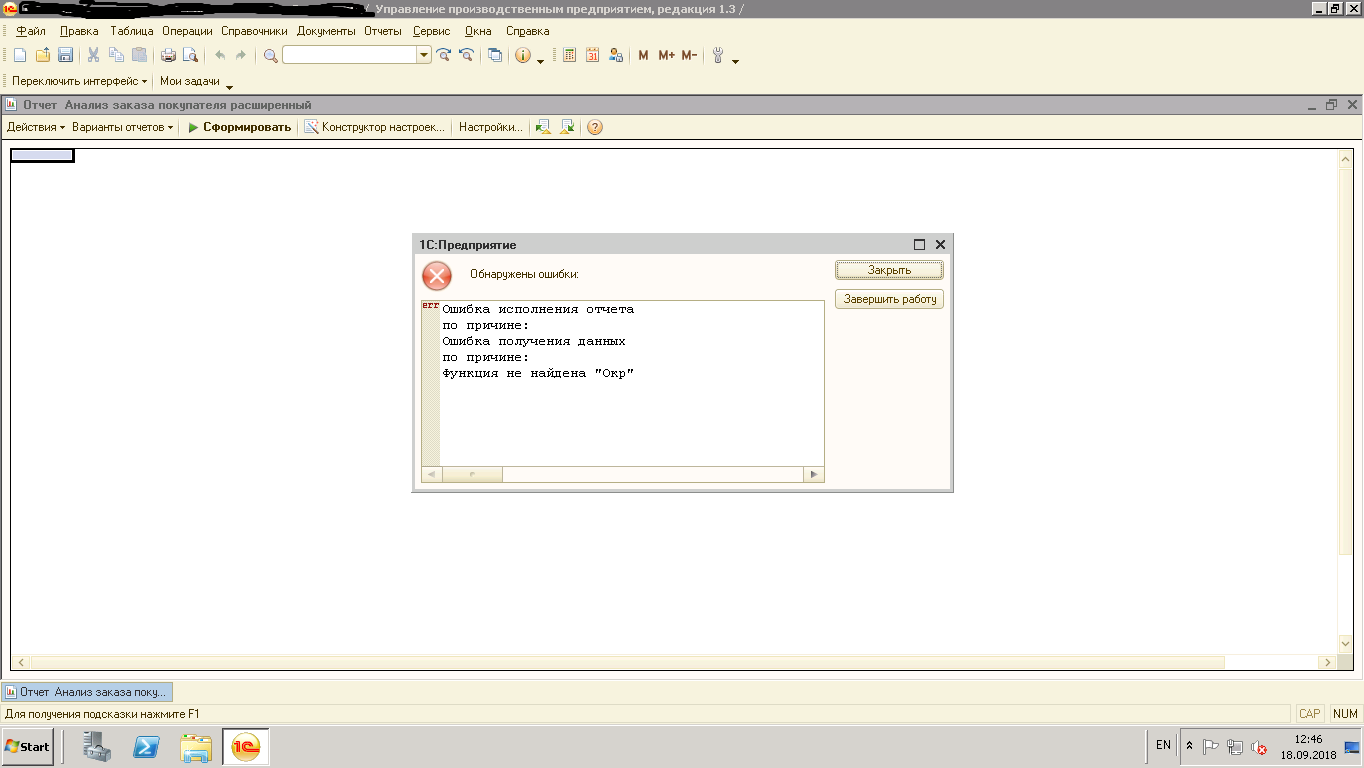Open the Окна menu
Screen dimensions: 1364x768
coord(478,31)
